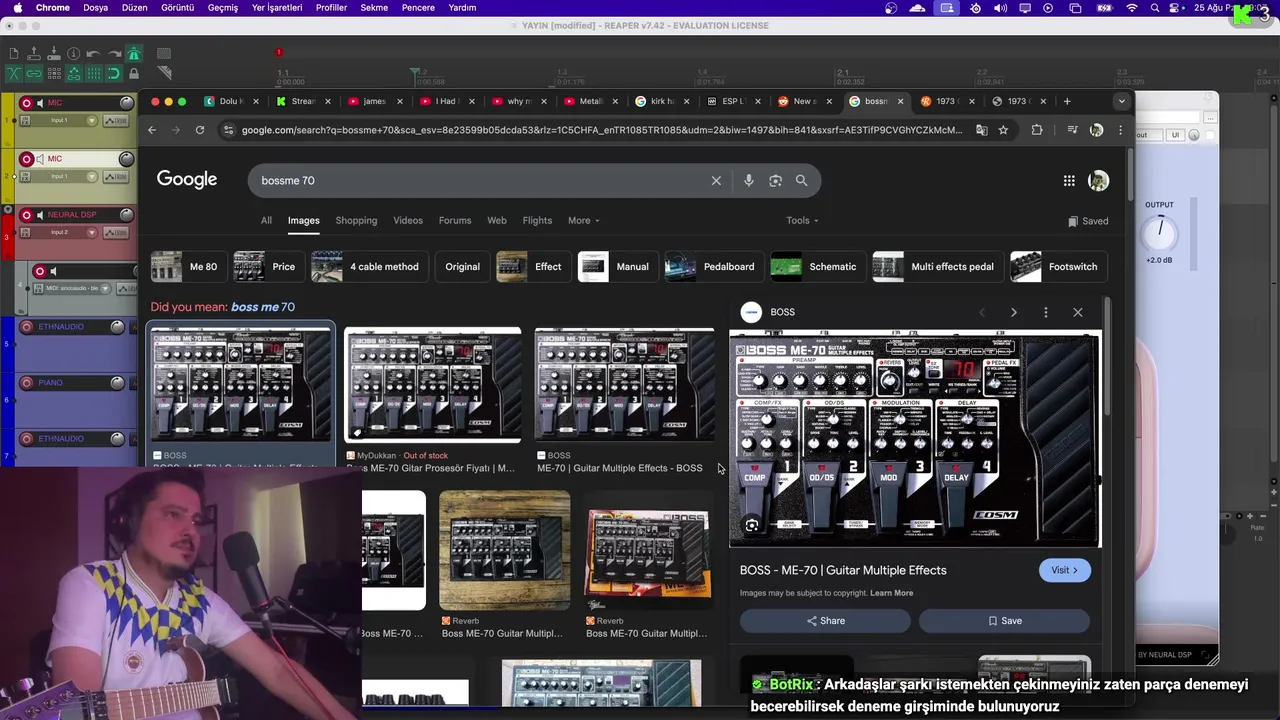Switch to the 'ESP LT' tab

pos(735,101)
